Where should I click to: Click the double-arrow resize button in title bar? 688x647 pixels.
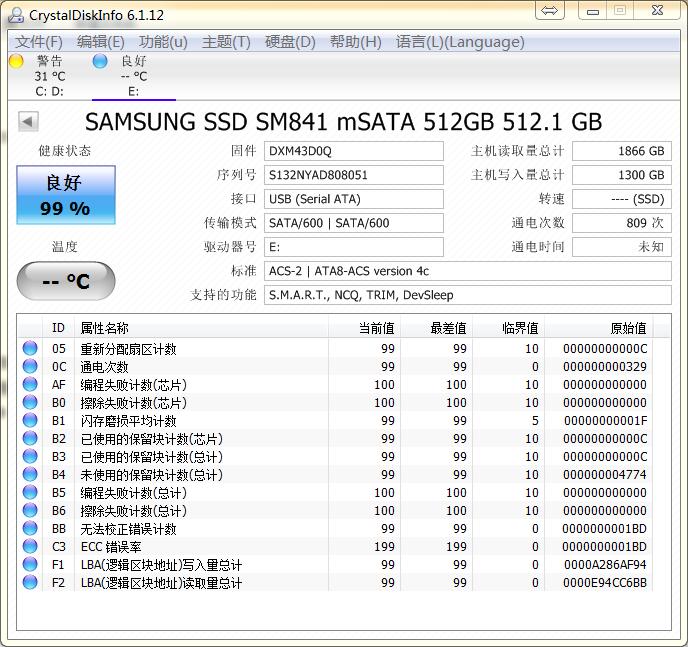click(550, 11)
